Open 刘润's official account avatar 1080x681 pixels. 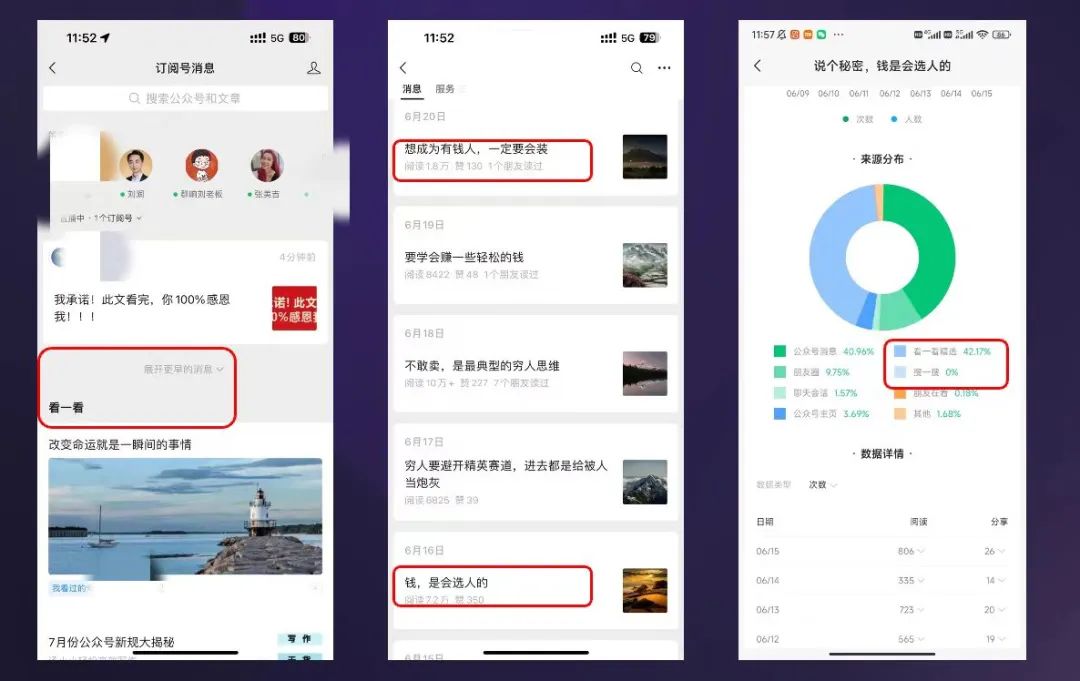(x=135, y=166)
